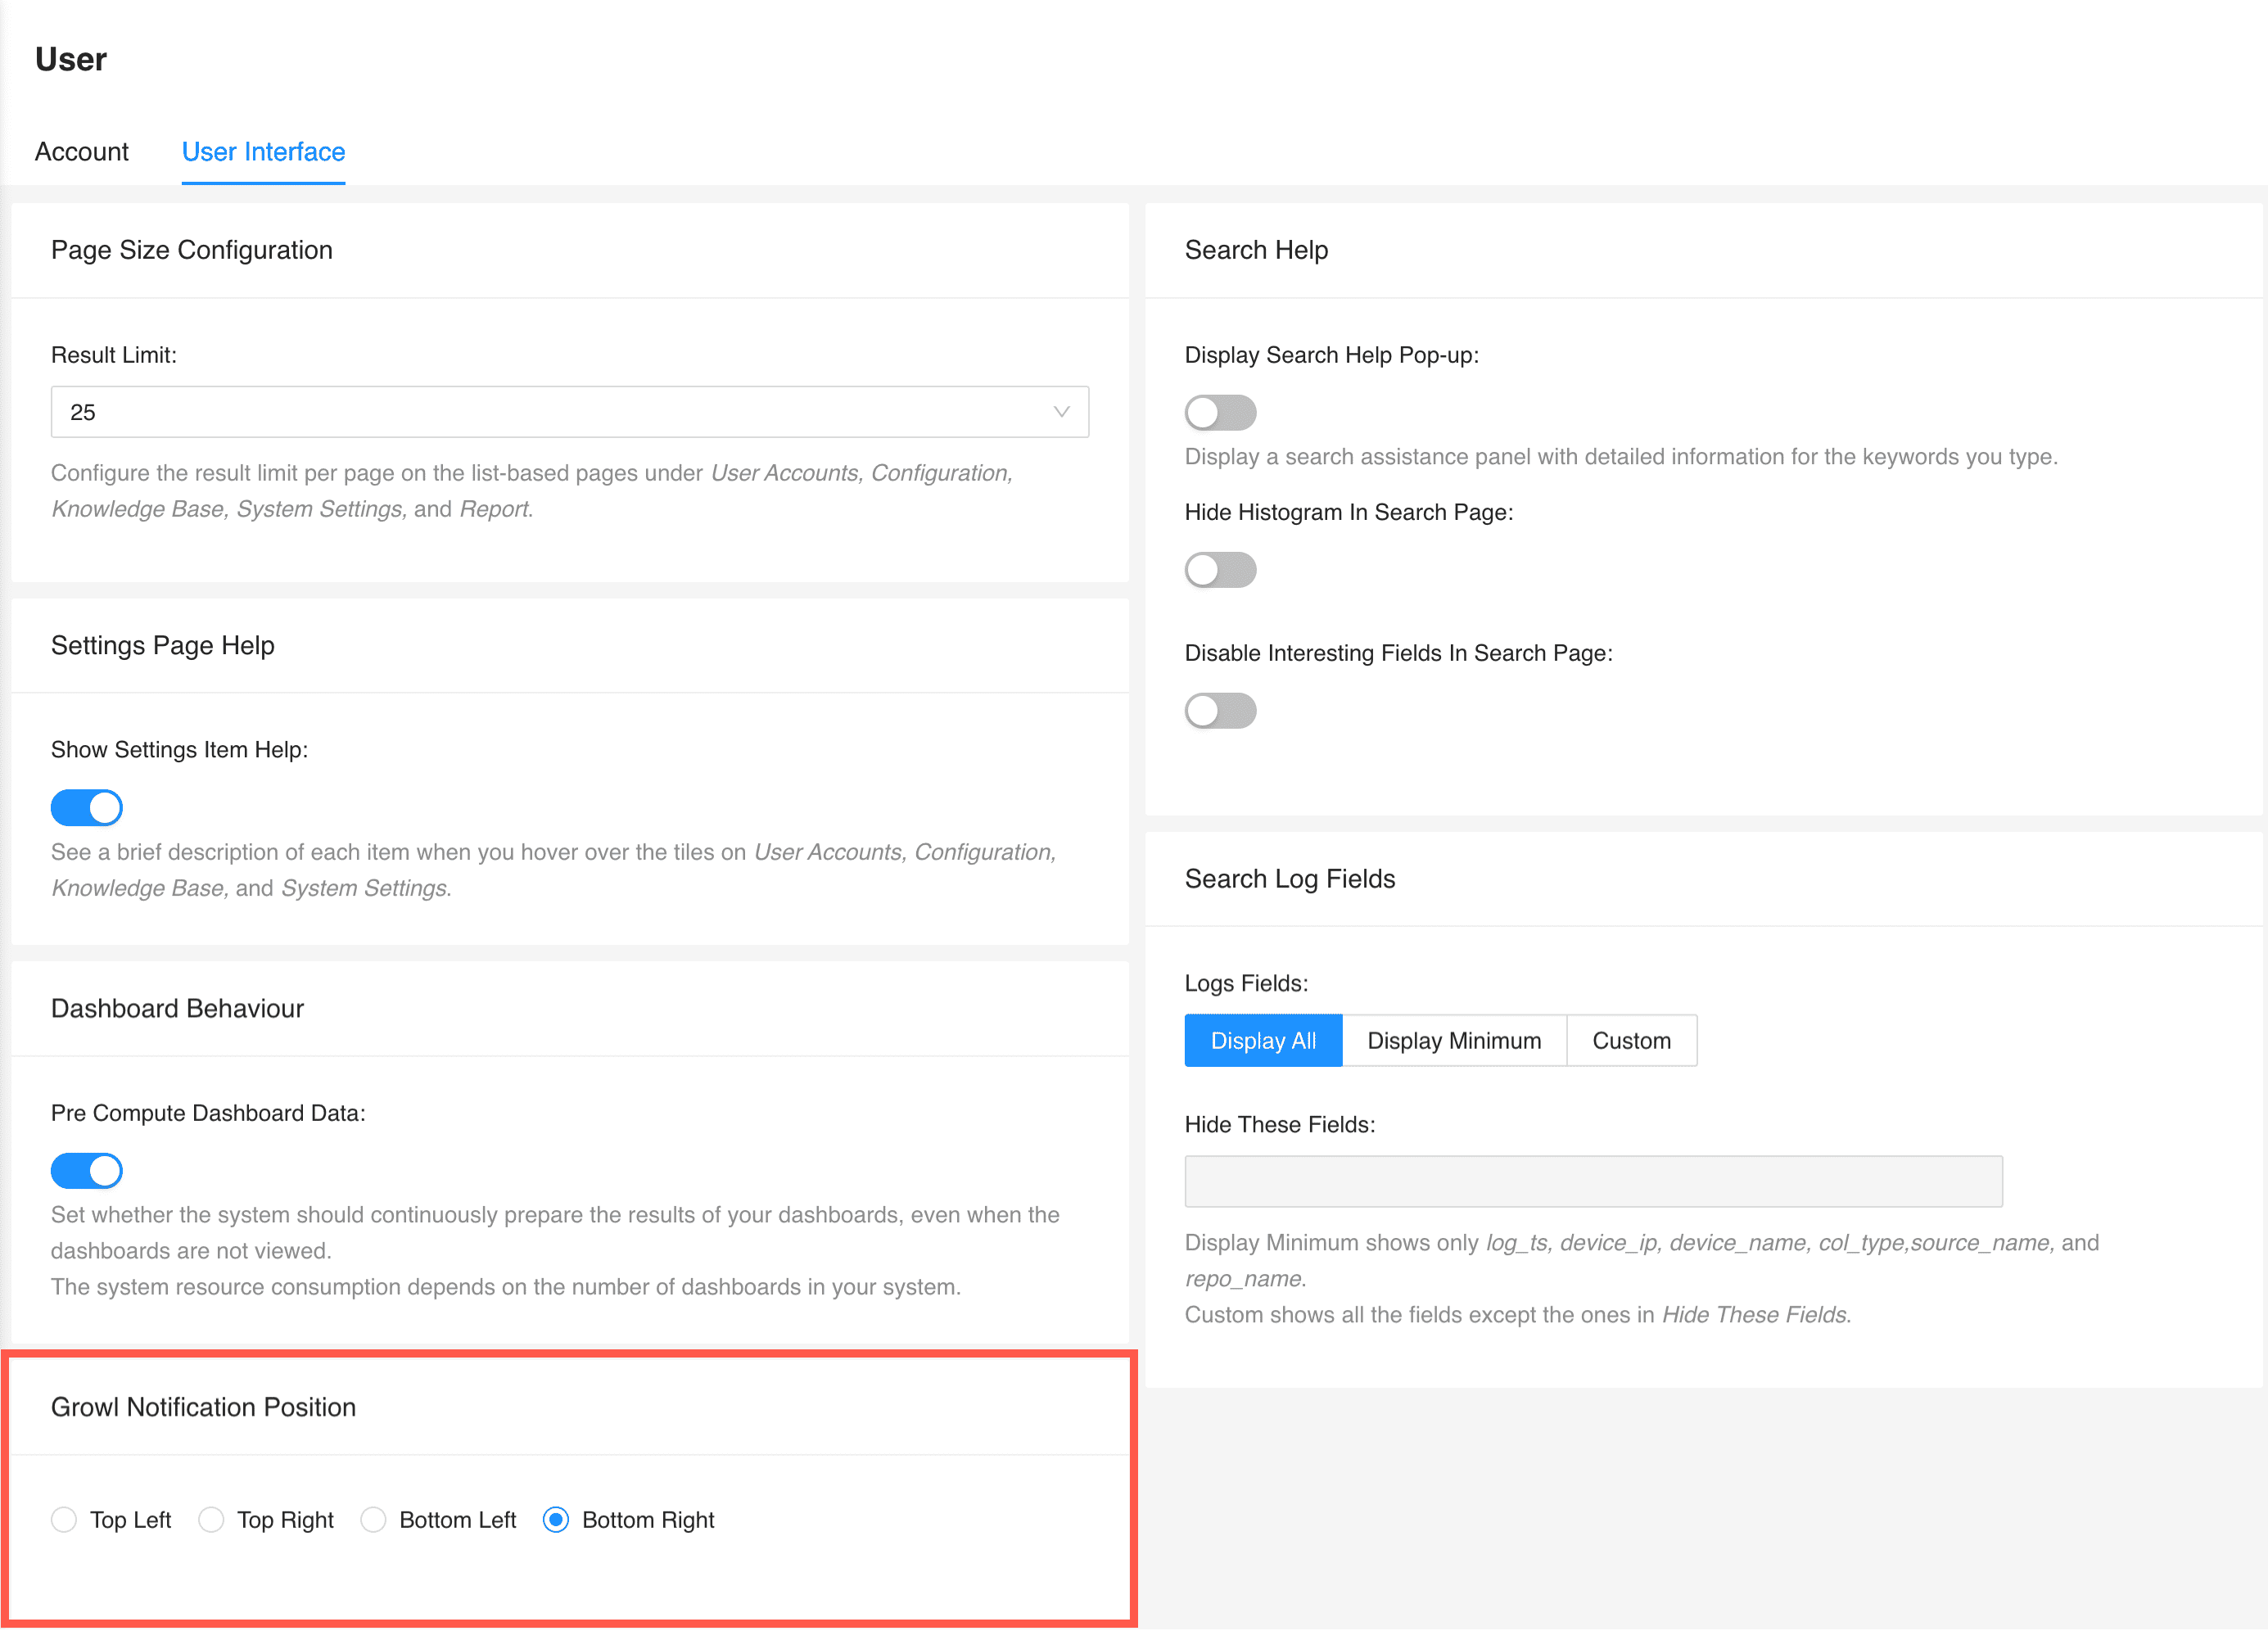Disable Pre Compute Dashboard Data
The width and height of the screenshot is (2268, 1631).
[87, 1170]
